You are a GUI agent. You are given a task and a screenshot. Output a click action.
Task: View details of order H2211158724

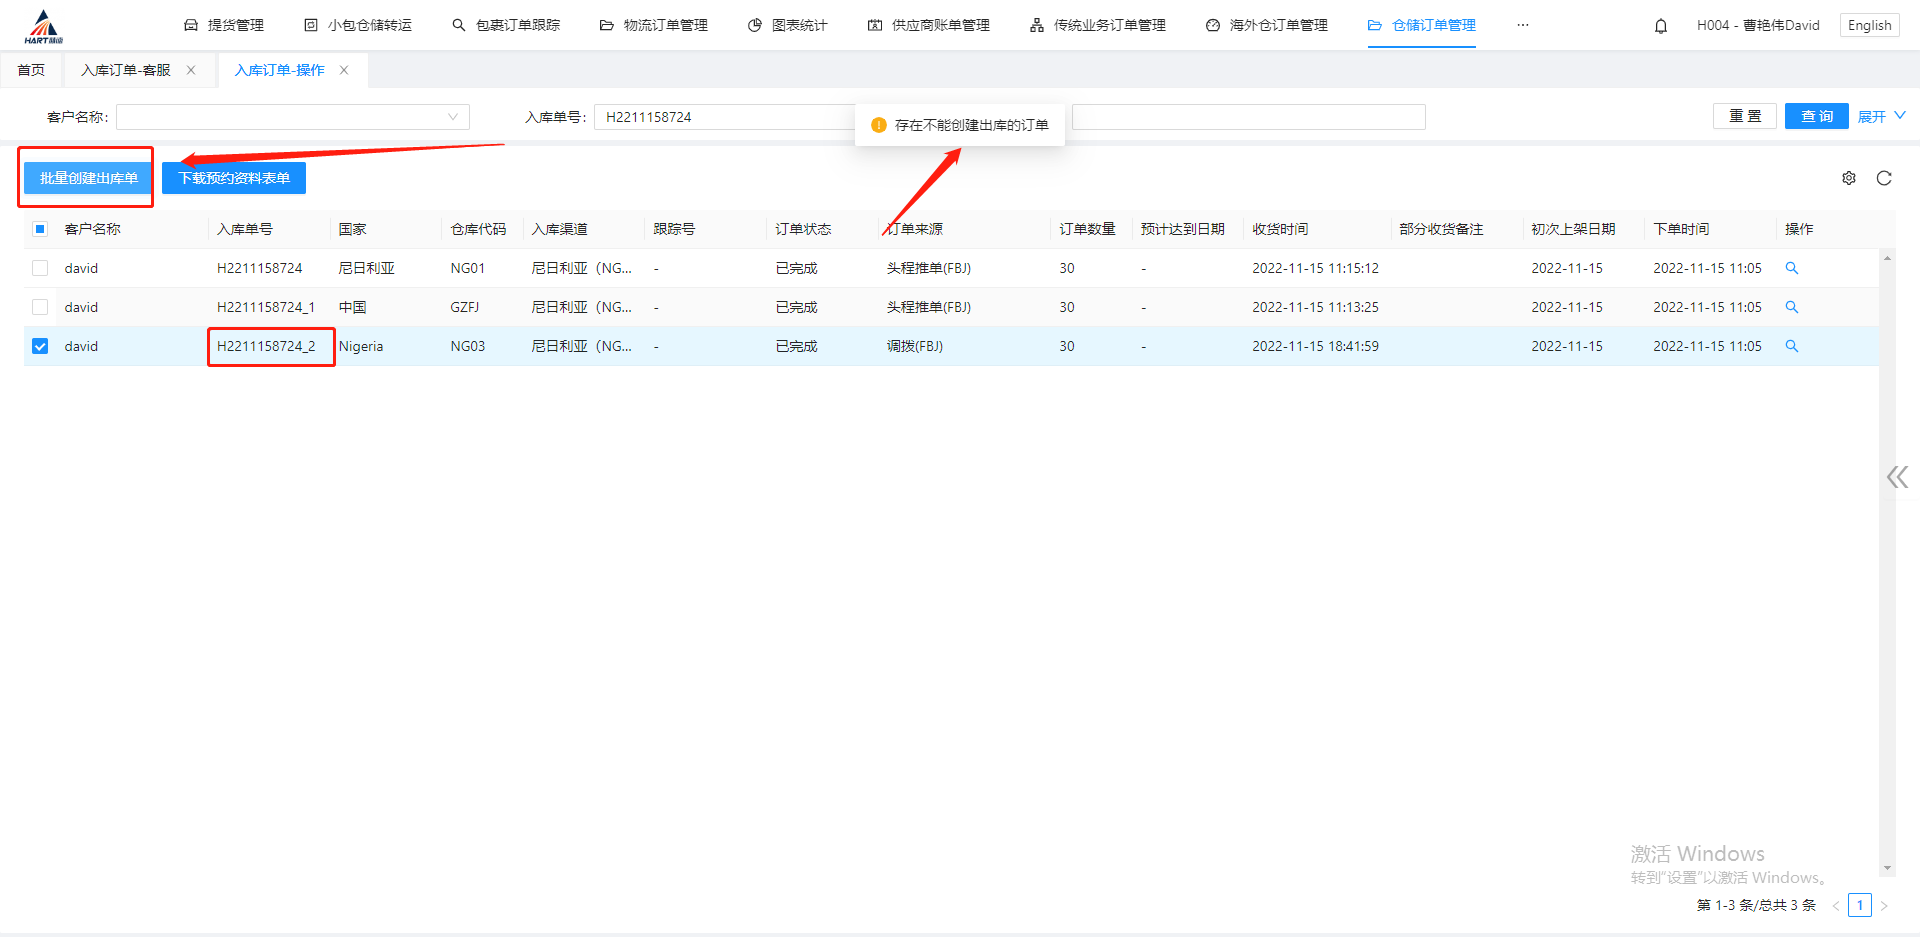1792,268
